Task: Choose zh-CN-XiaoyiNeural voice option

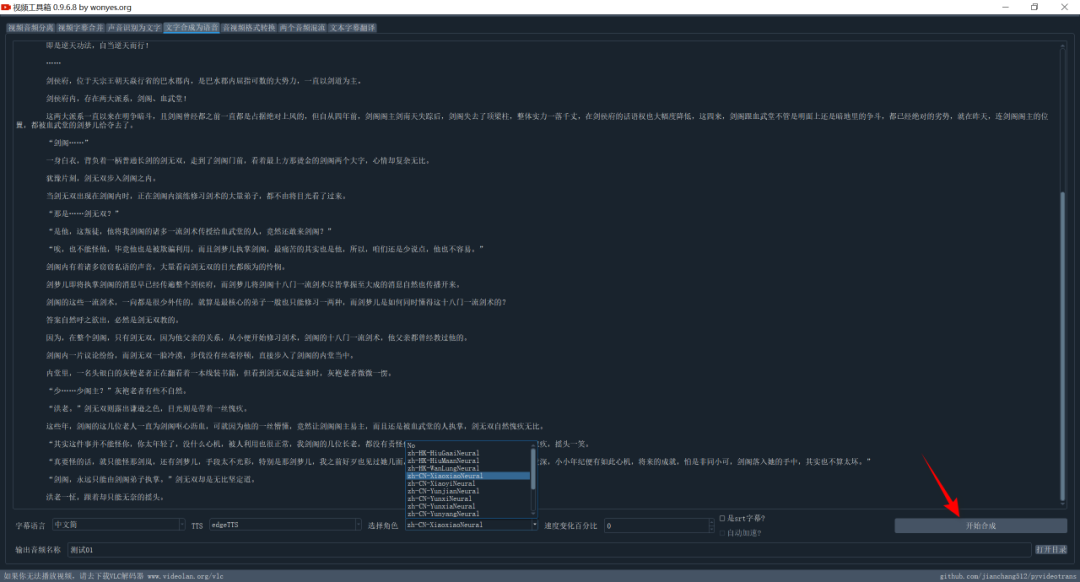Action: click(x=468, y=484)
